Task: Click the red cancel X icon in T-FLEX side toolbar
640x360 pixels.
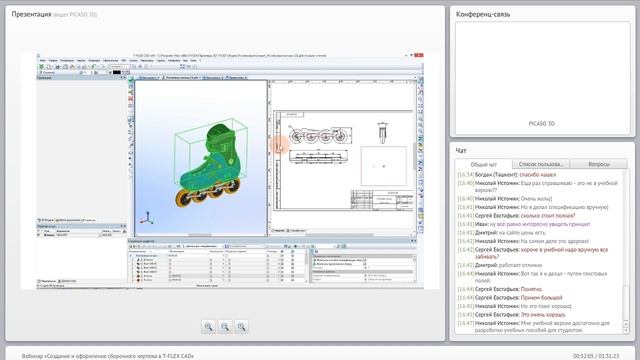Action: (131, 98)
